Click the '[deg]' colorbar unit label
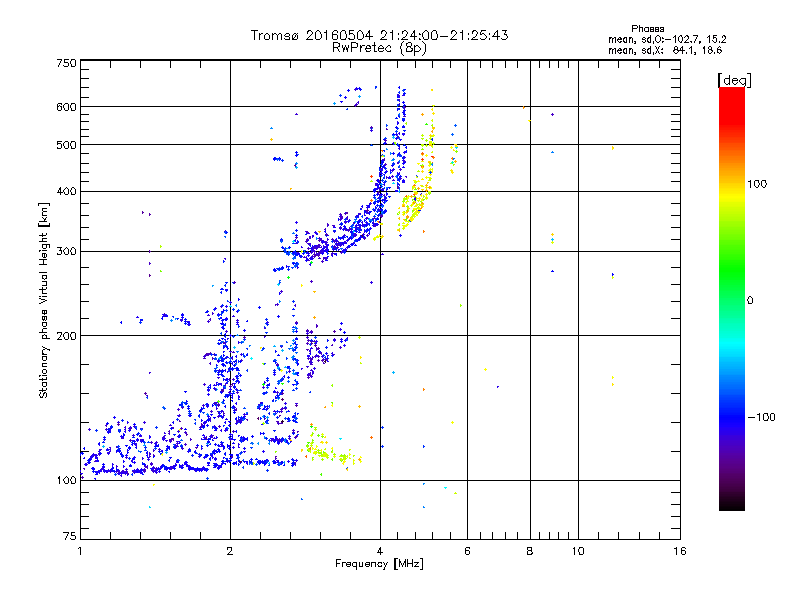The image size is (800, 600). [734, 80]
